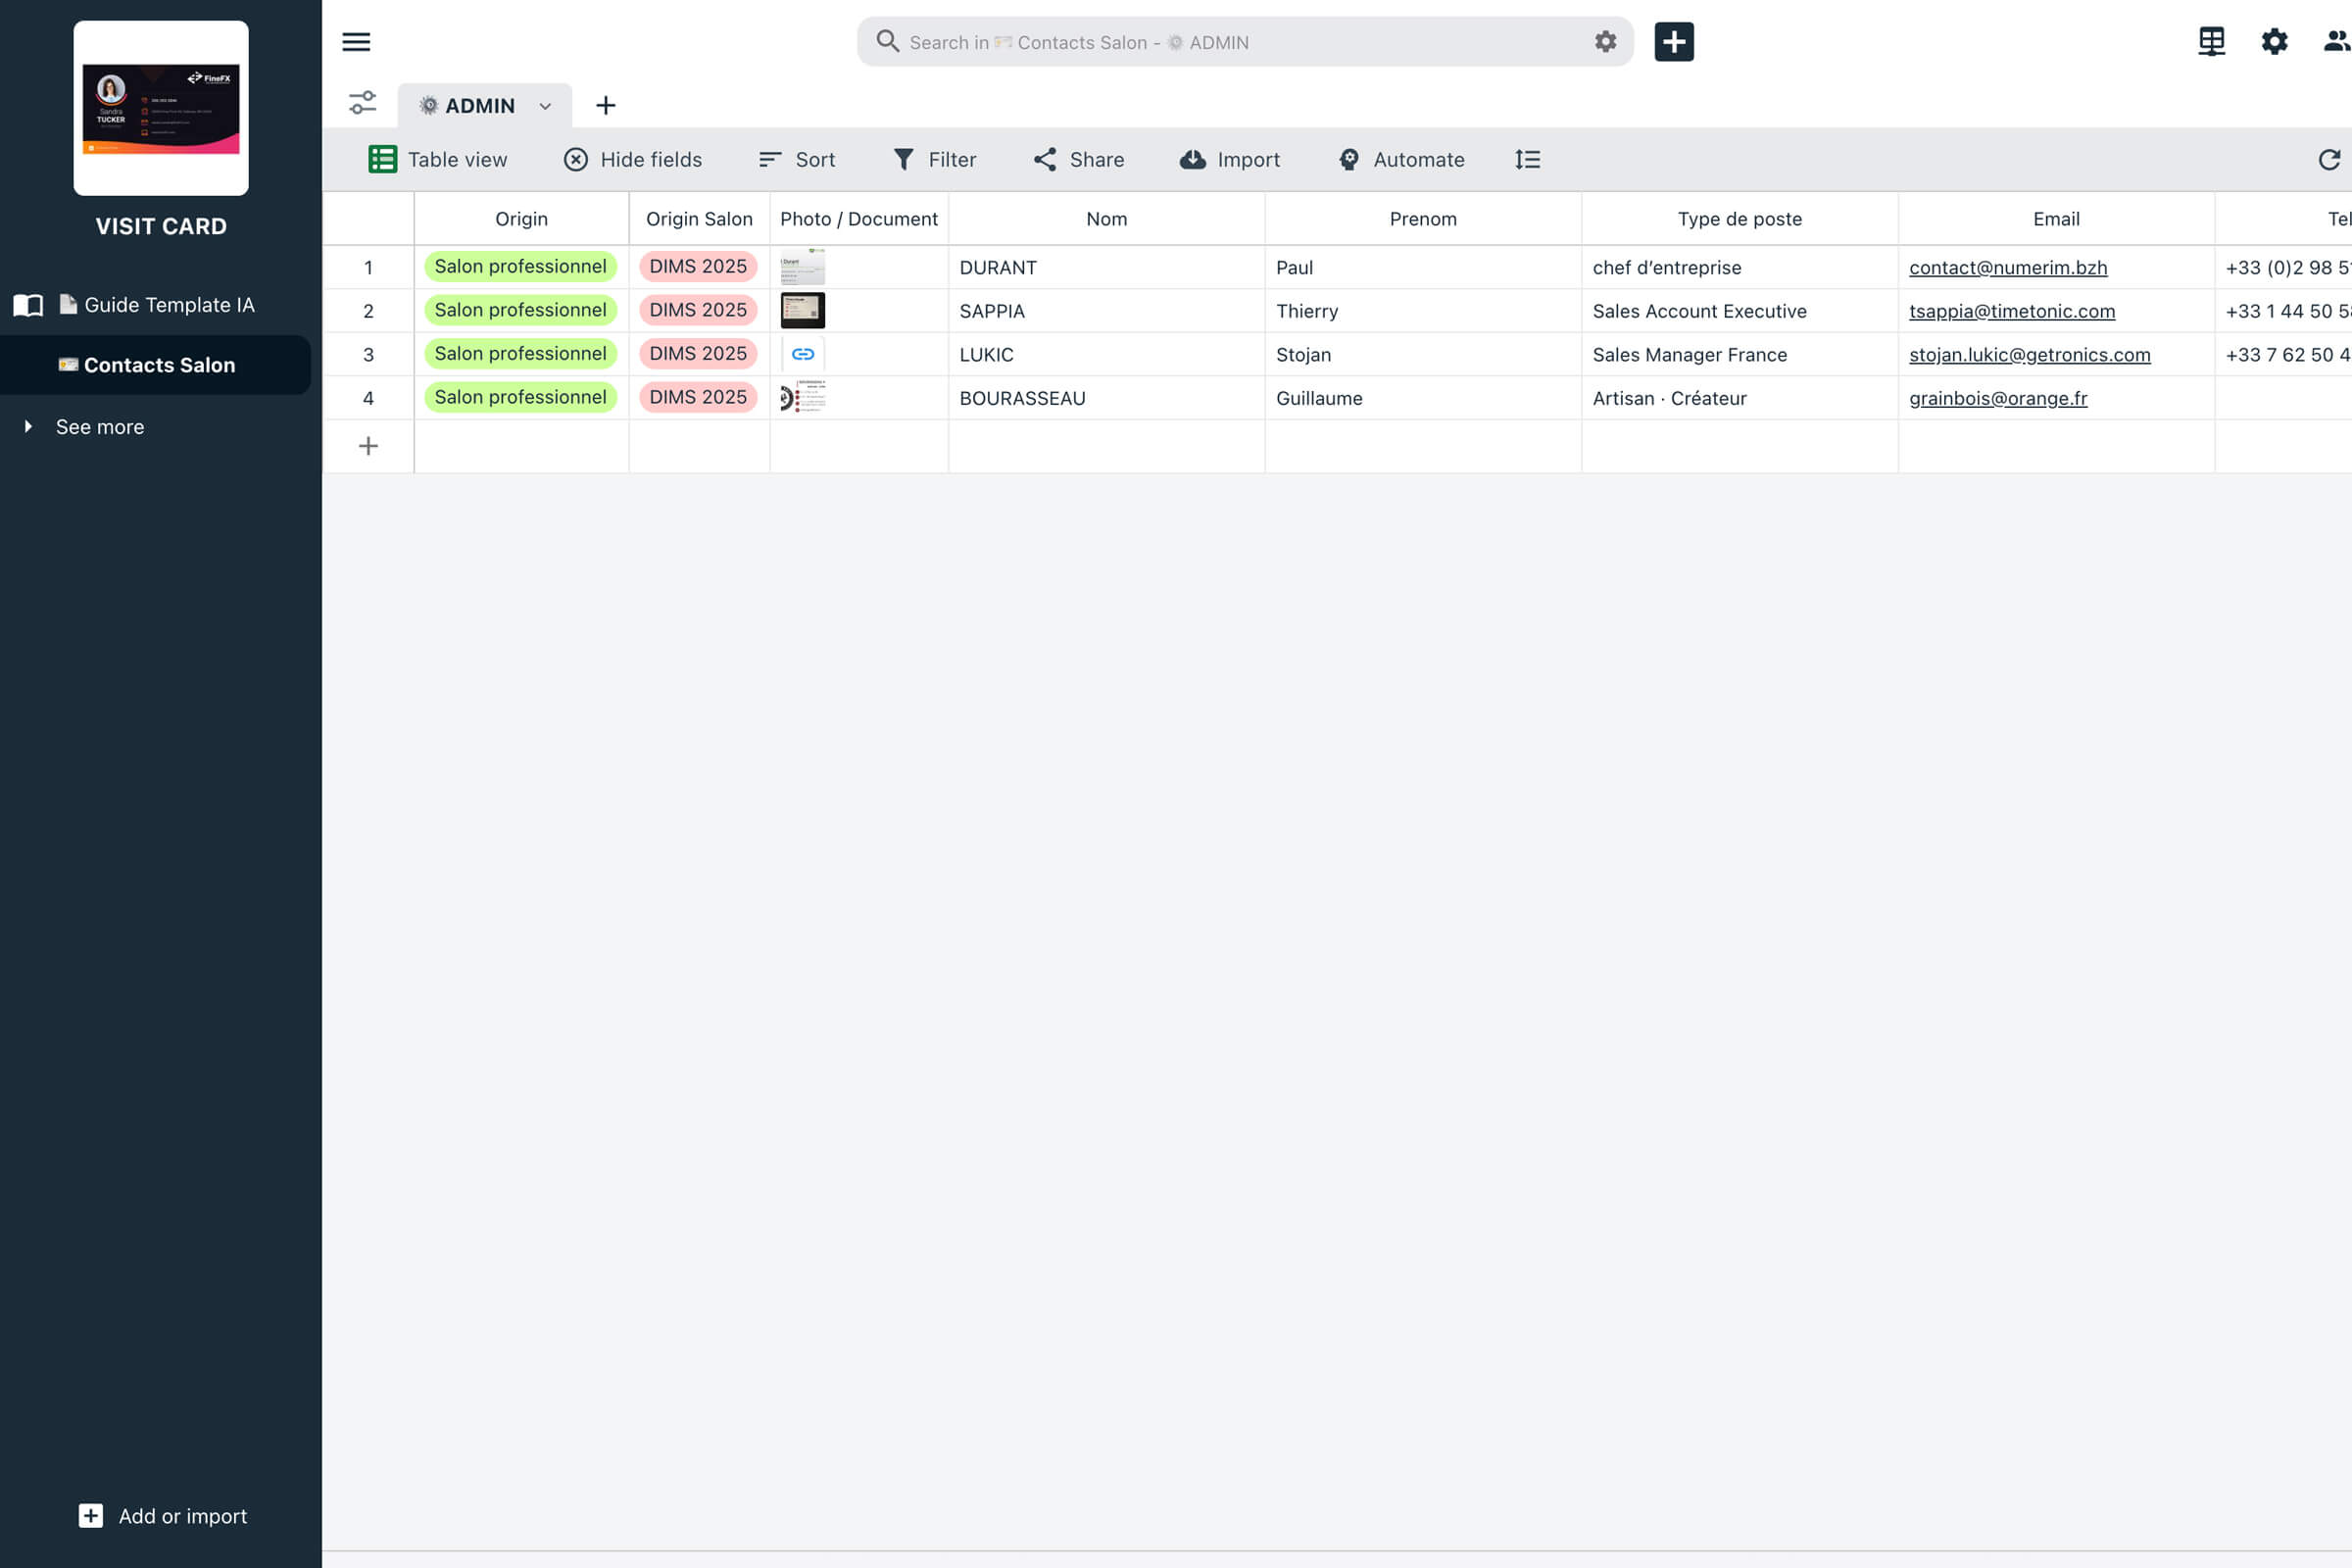Open the tsappia@timetonic.com email link
The width and height of the screenshot is (2352, 1568).
coord(2011,311)
